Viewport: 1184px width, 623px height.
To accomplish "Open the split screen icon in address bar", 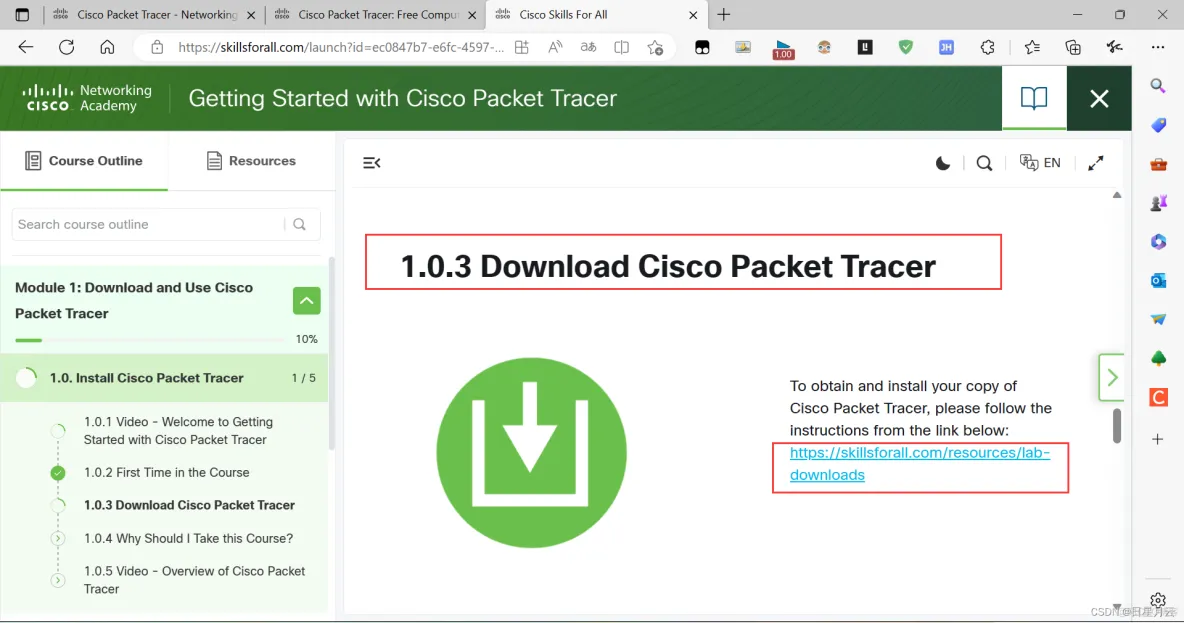I will coord(621,47).
